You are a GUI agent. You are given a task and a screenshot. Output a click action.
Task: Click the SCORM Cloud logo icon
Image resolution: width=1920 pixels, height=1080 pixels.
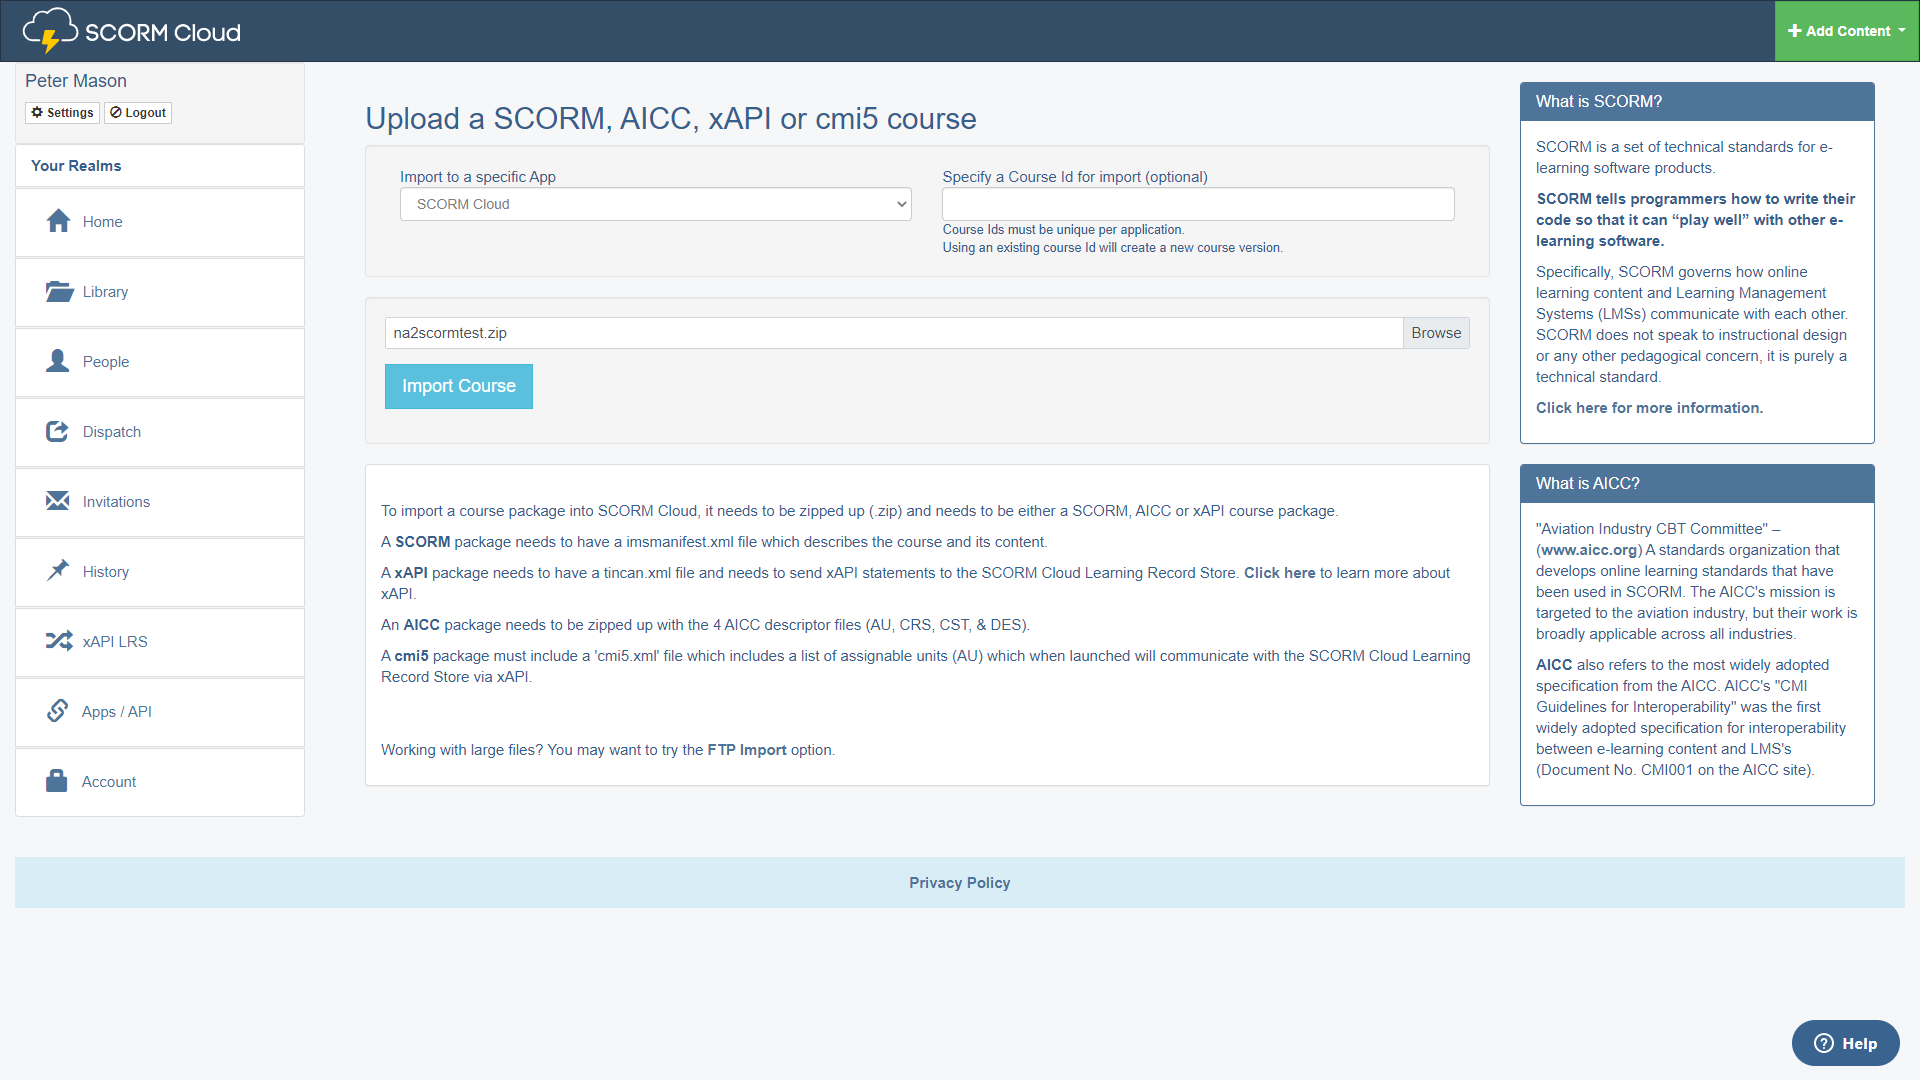pyautogui.click(x=50, y=30)
